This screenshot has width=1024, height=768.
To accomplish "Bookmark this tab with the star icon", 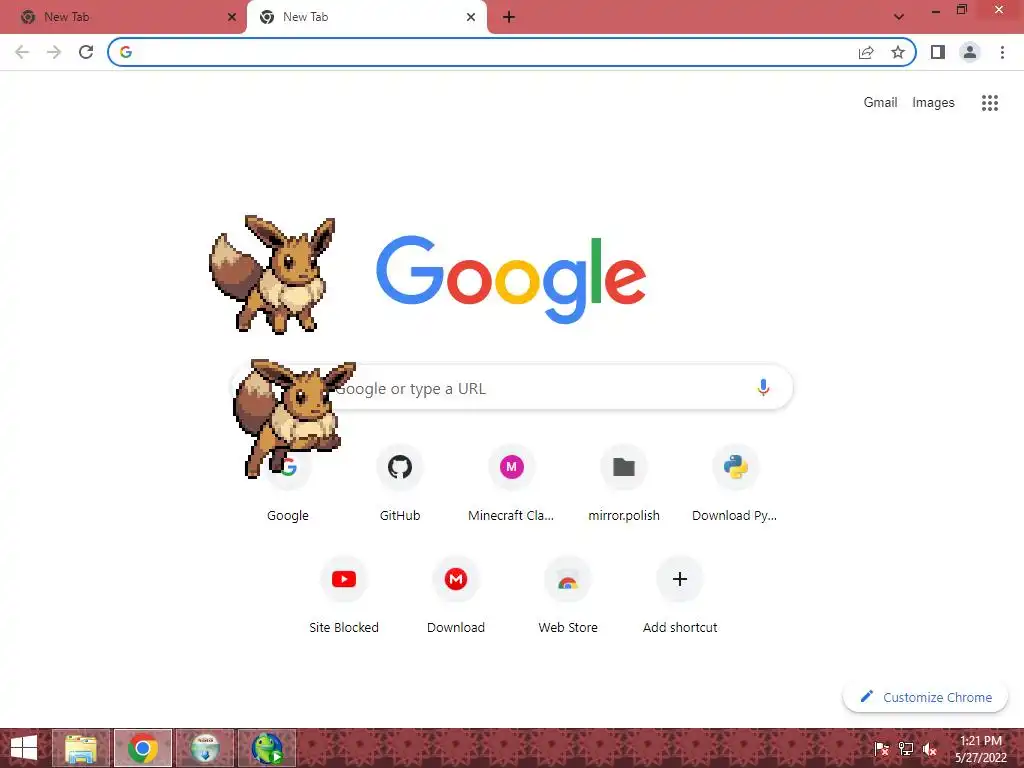I will tap(898, 52).
